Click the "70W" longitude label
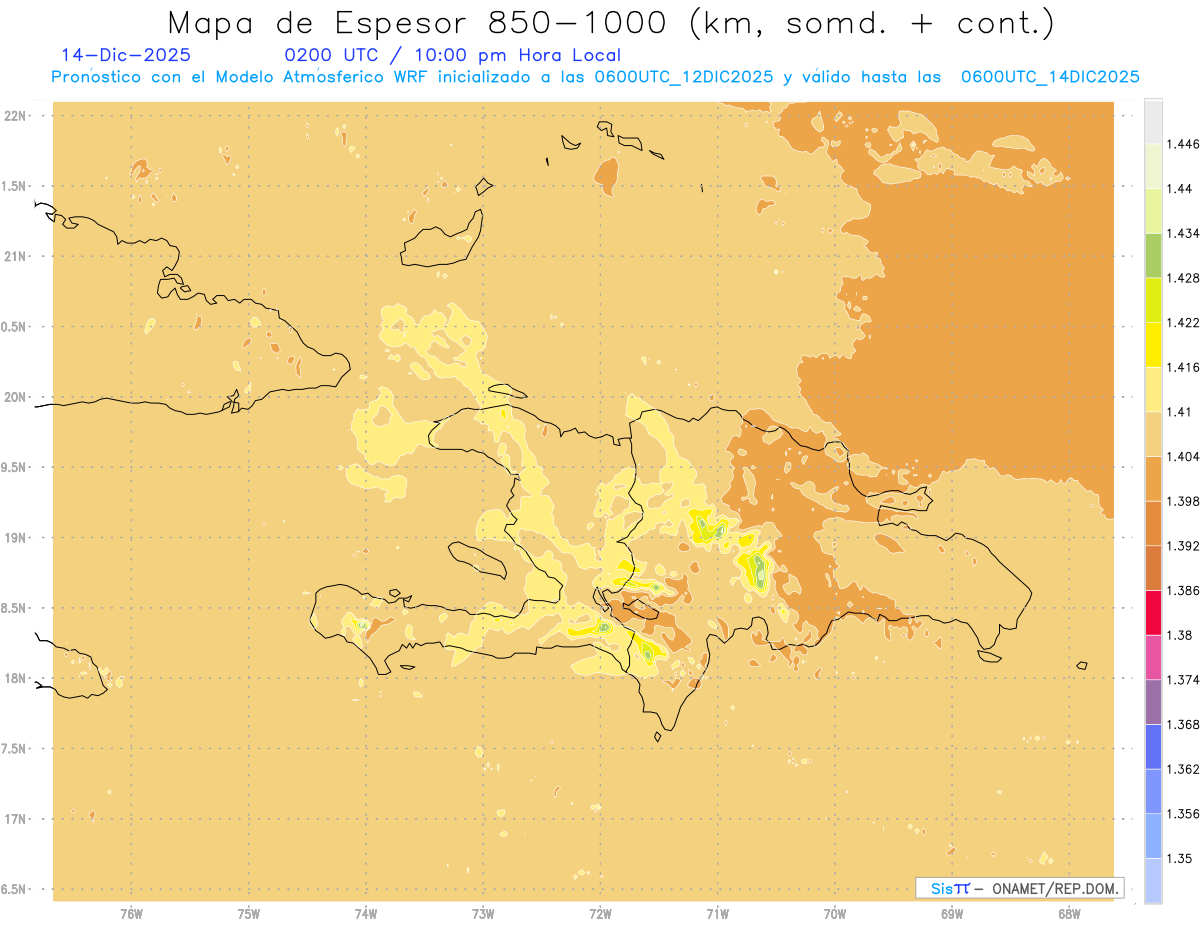This screenshot has width=1200, height=927. [x=835, y=912]
